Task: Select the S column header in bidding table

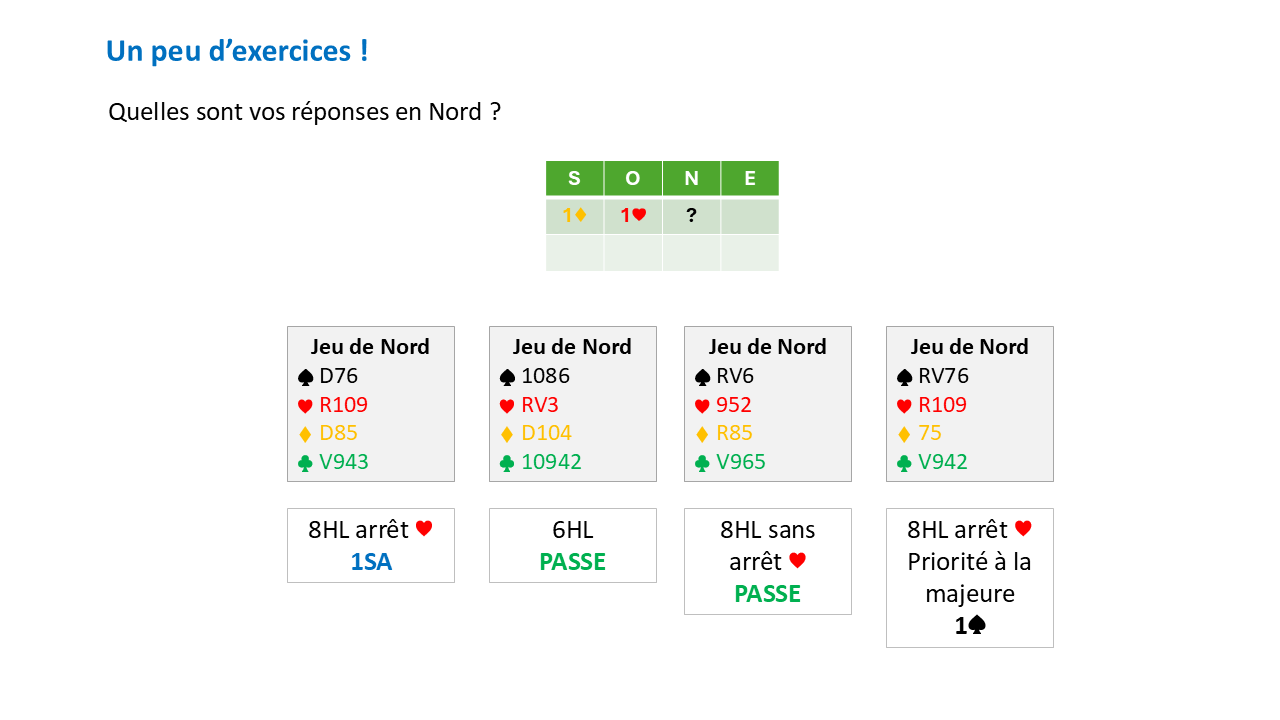Action: point(574,179)
